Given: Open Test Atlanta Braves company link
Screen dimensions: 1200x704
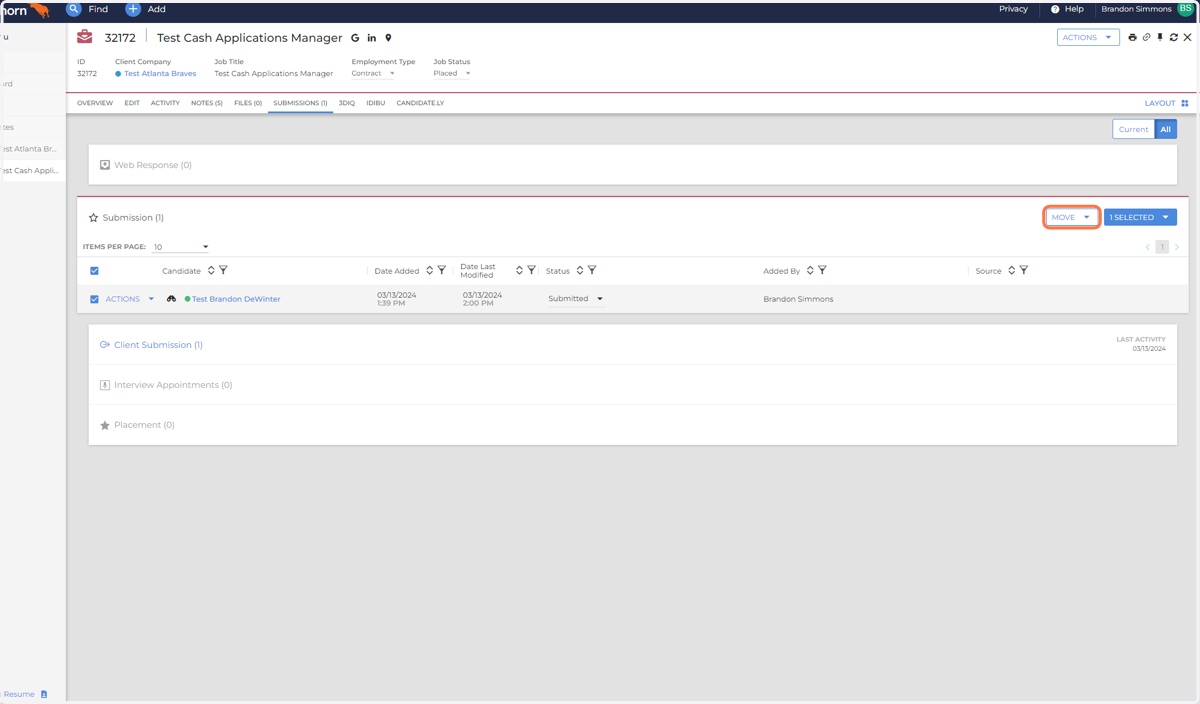Looking at the screenshot, I should coord(160,74).
